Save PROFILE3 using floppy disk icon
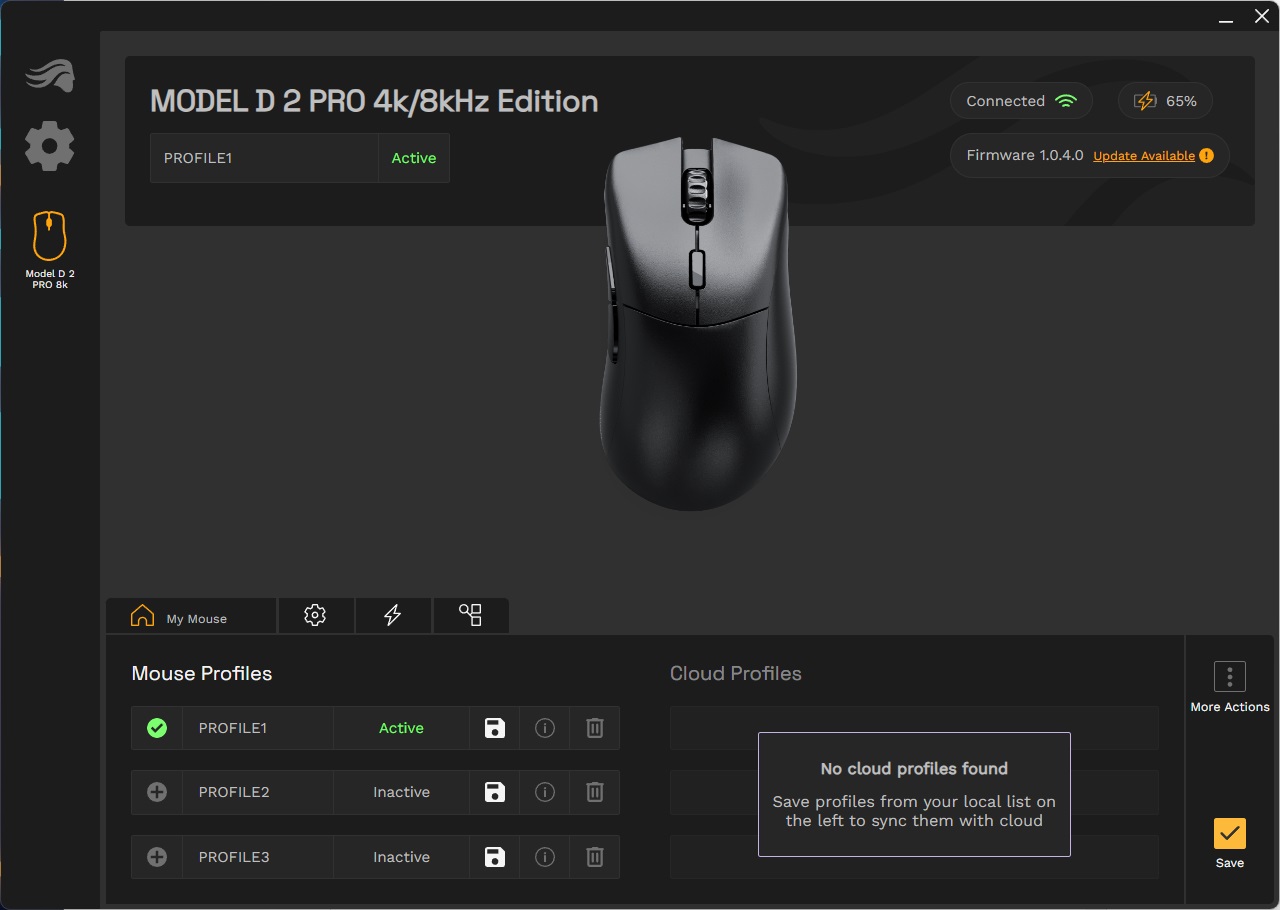This screenshot has height=910, width=1280. pos(495,857)
